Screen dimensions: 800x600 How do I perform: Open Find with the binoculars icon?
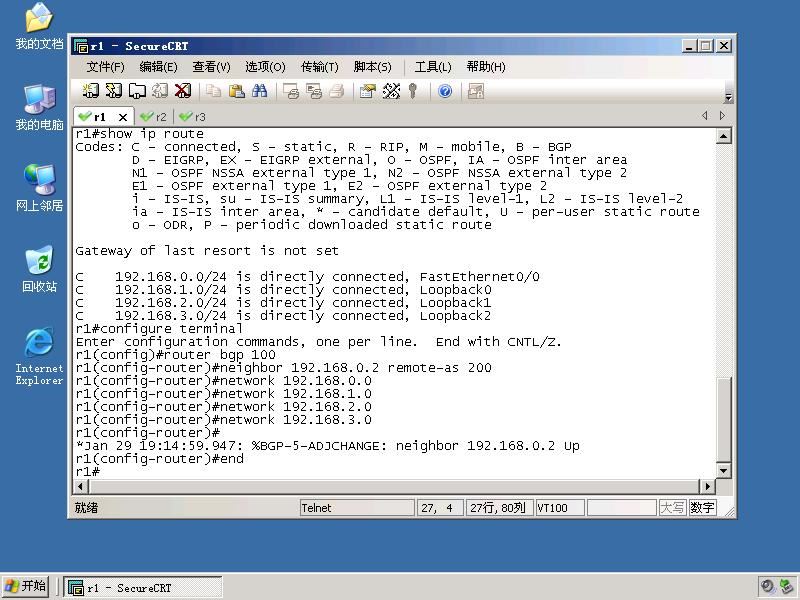click(x=259, y=91)
